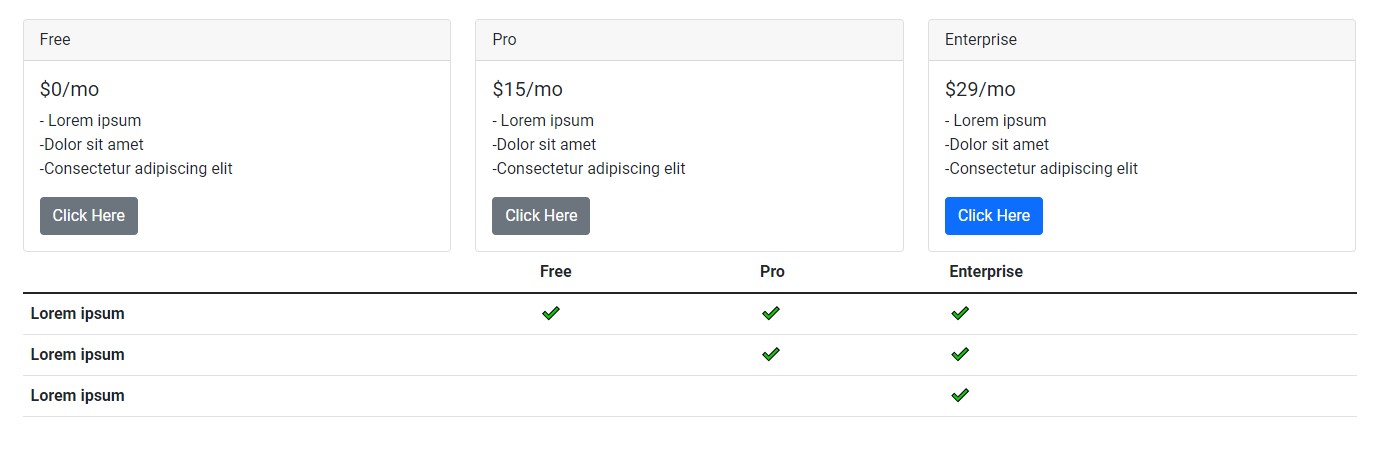
Task: Click the Pro checkmark in first row
Action: tap(770, 313)
